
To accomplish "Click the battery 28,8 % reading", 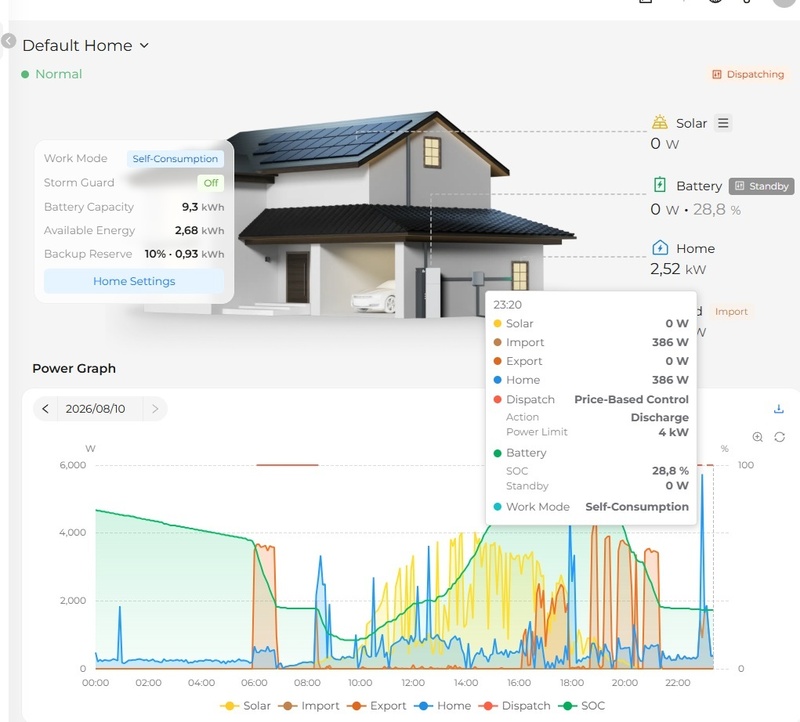I will 716,209.
